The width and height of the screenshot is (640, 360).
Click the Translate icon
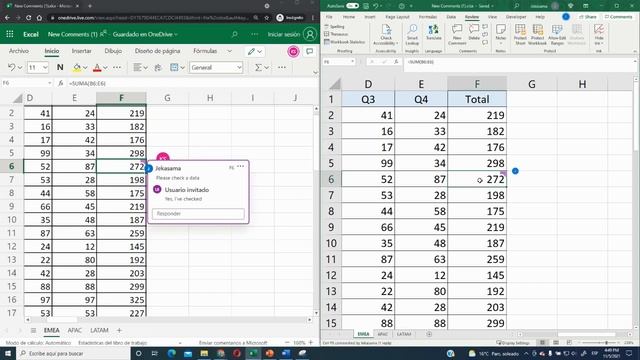pyautogui.click(x=433, y=32)
